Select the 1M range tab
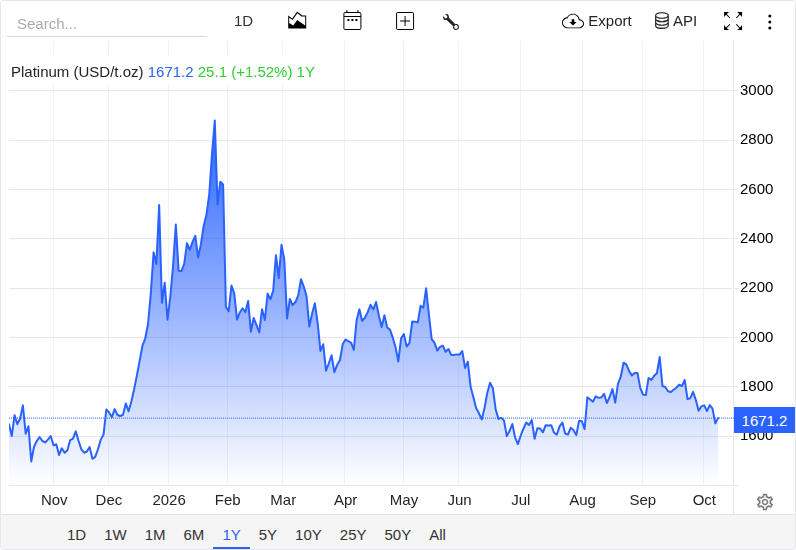Viewport: 796px width, 550px height. 155,535
